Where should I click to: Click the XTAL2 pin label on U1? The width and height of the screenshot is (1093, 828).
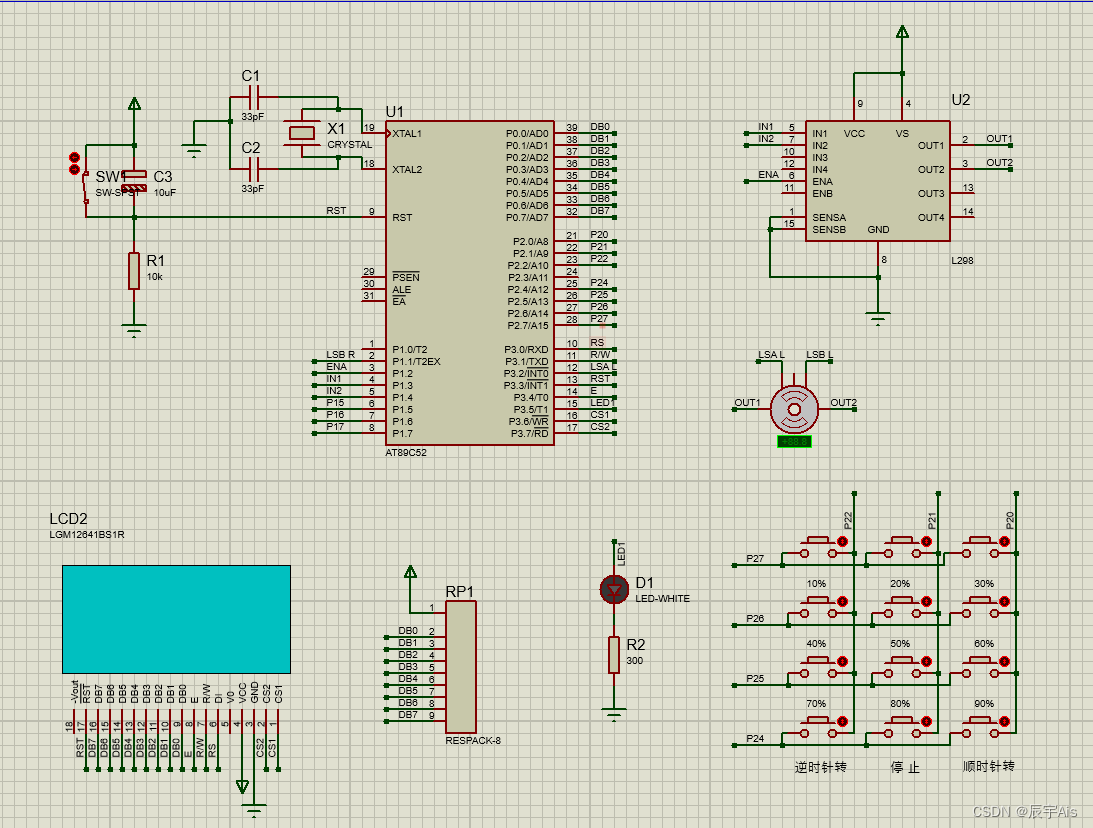point(406,169)
